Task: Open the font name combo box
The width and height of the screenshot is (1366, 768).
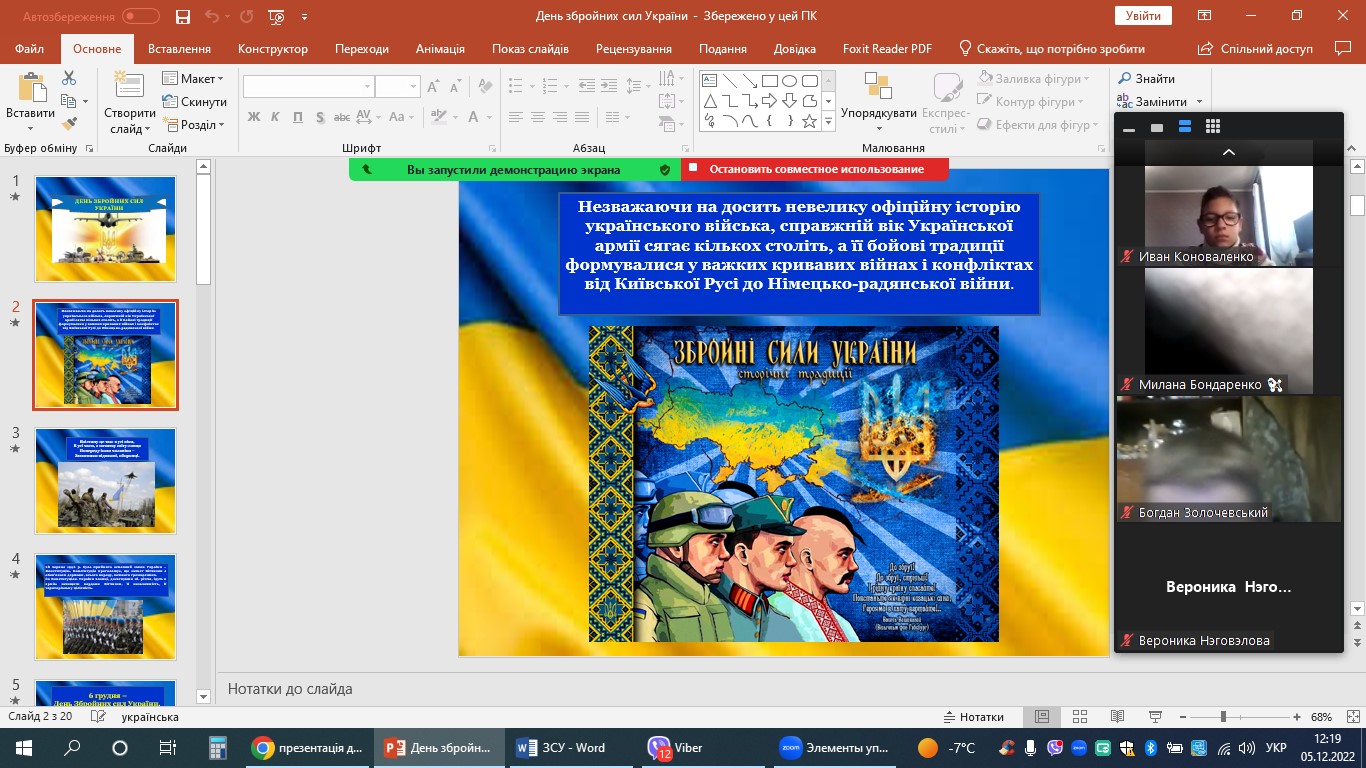Action: pyautogui.click(x=309, y=87)
